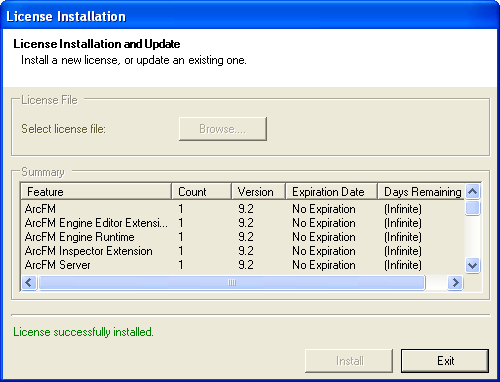500x382 pixels.
Task: Select the ArcFM Inspector Extension row
Action: point(242,251)
